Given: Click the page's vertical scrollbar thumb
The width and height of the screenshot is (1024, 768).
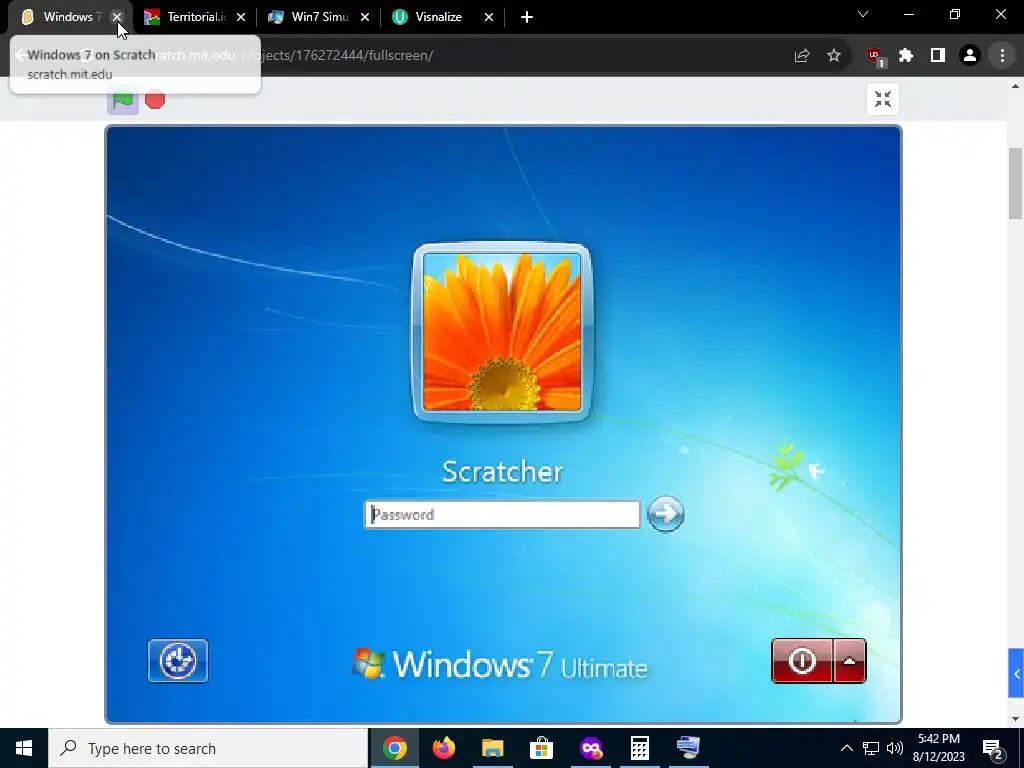Looking at the screenshot, I should point(1016,184).
